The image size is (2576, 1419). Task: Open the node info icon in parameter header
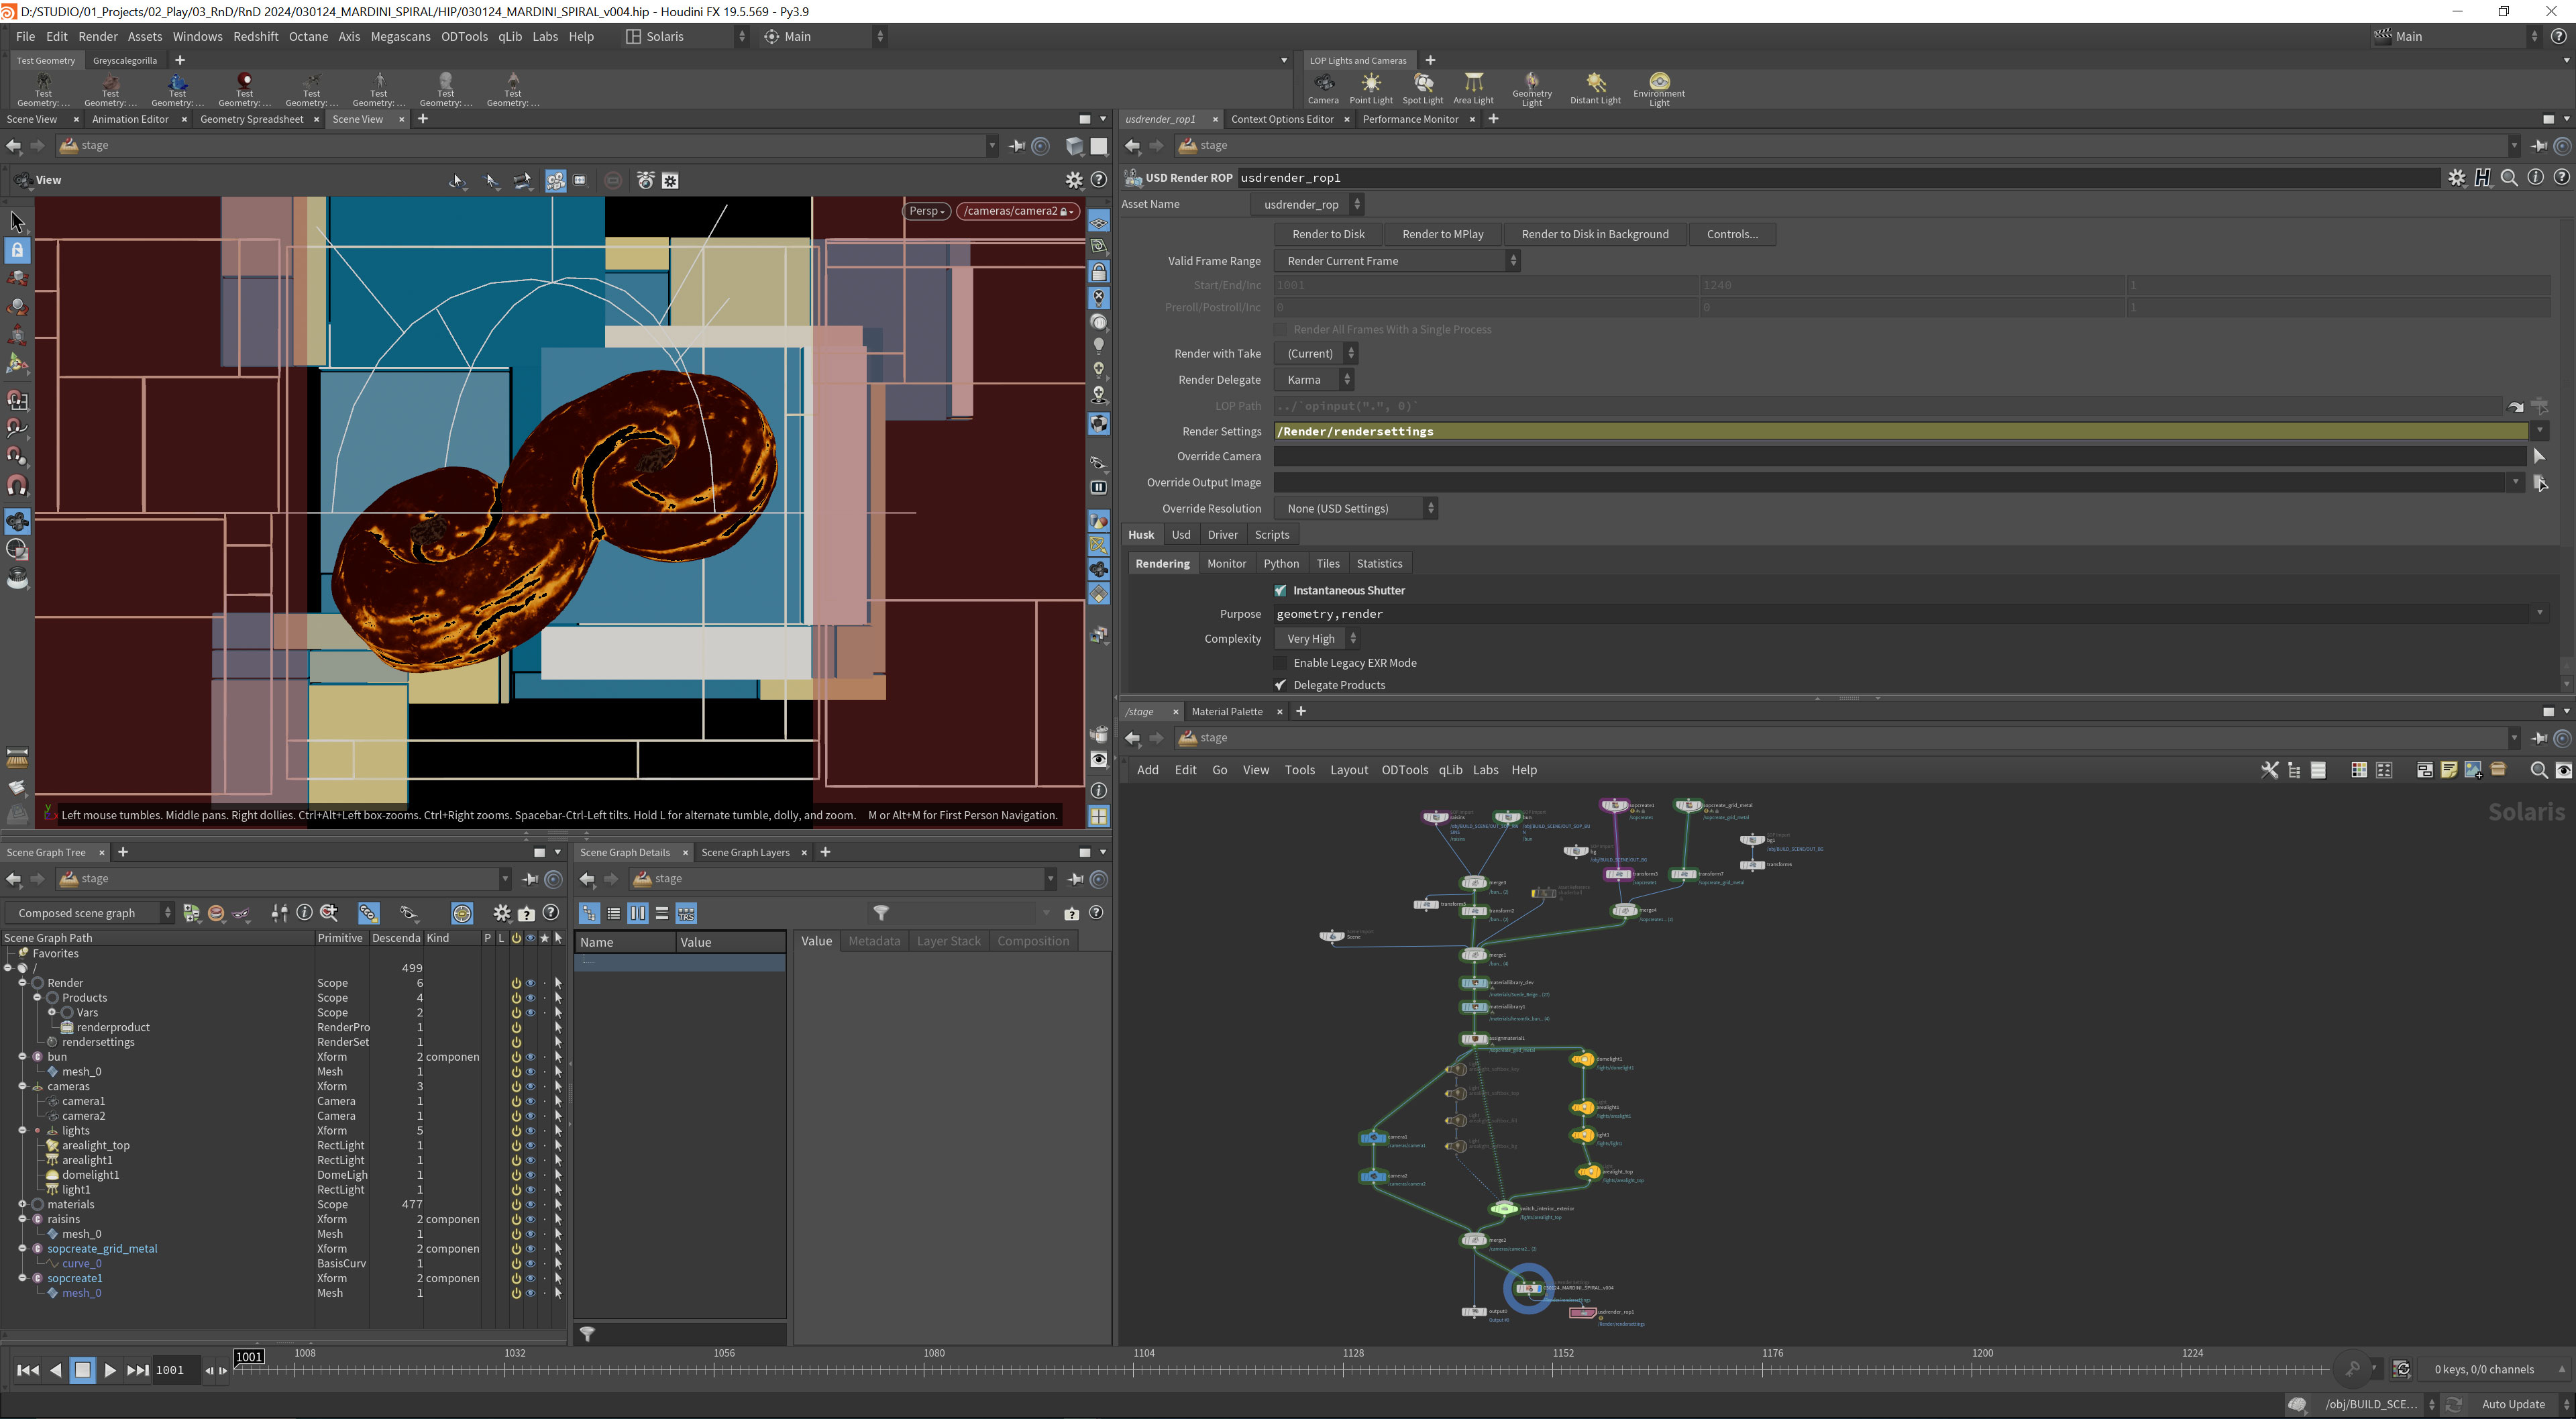2535,178
